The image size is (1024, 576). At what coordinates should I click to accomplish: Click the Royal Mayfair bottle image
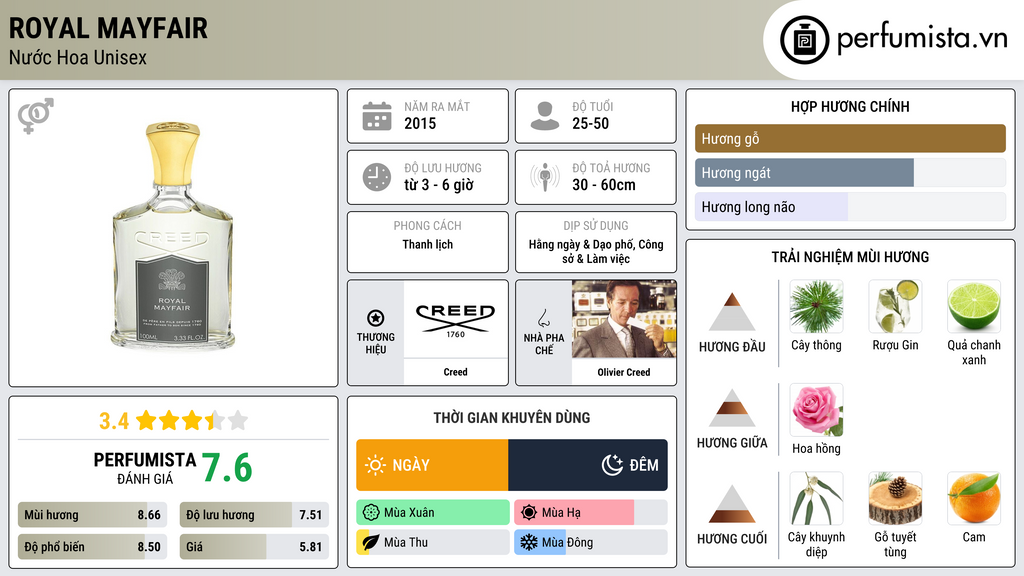tap(173, 236)
